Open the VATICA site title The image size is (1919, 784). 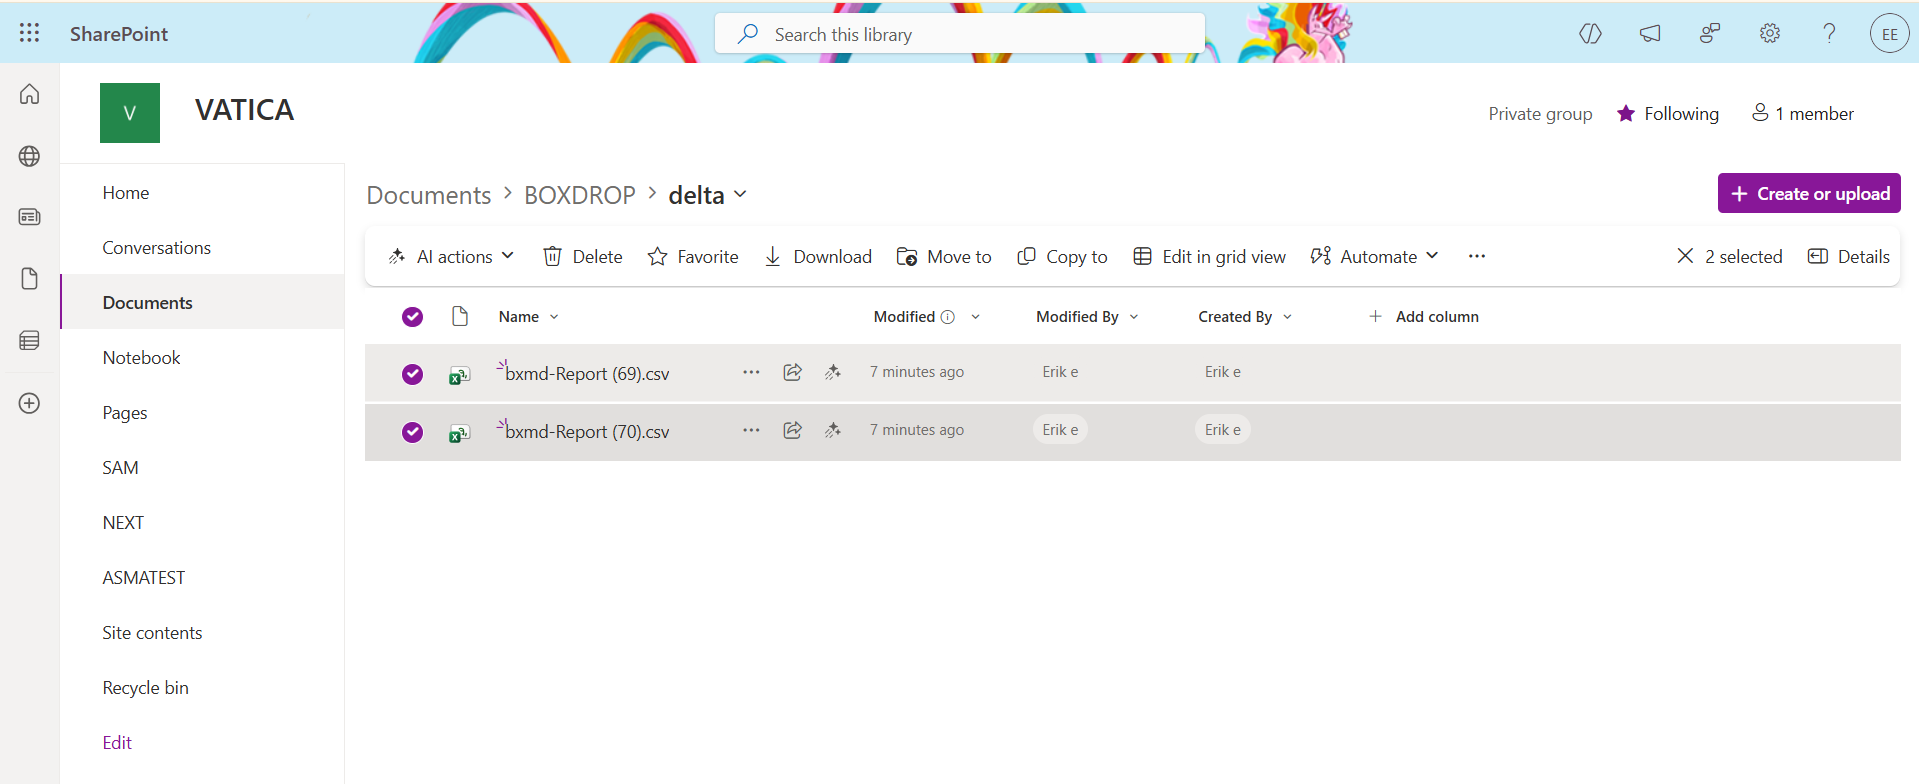tap(244, 110)
